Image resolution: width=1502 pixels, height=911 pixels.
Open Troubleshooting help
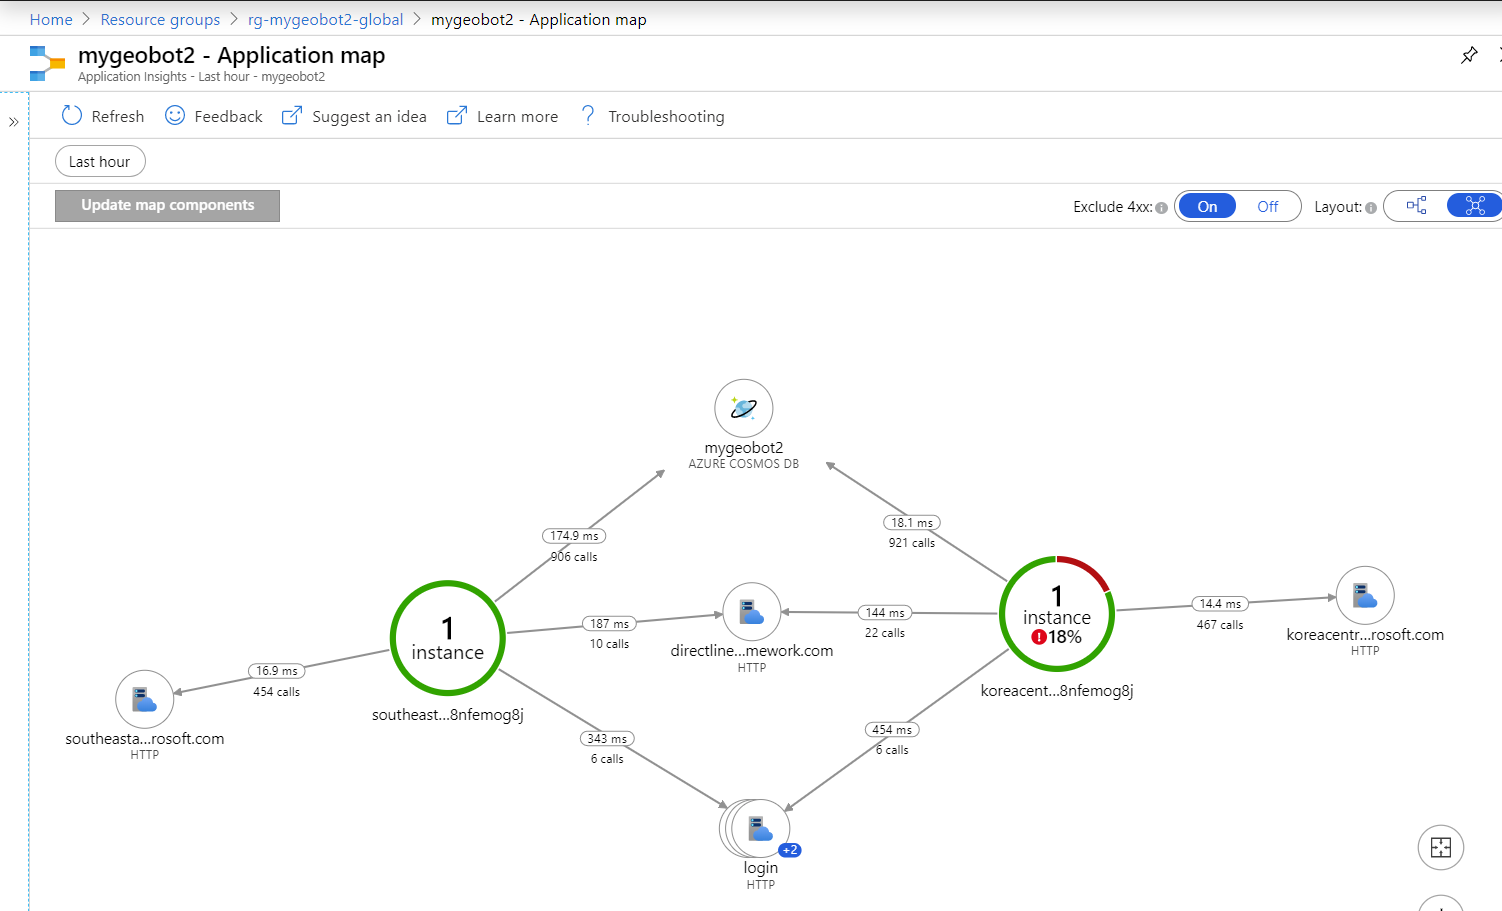tap(666, 116)
